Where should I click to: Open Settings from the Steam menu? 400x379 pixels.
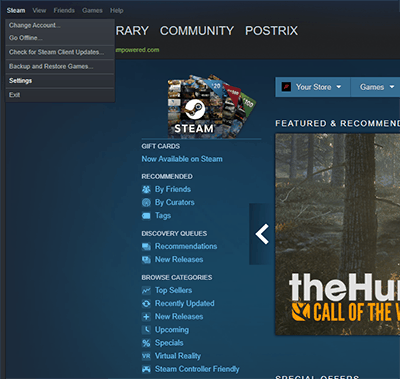tap(60, 81)
